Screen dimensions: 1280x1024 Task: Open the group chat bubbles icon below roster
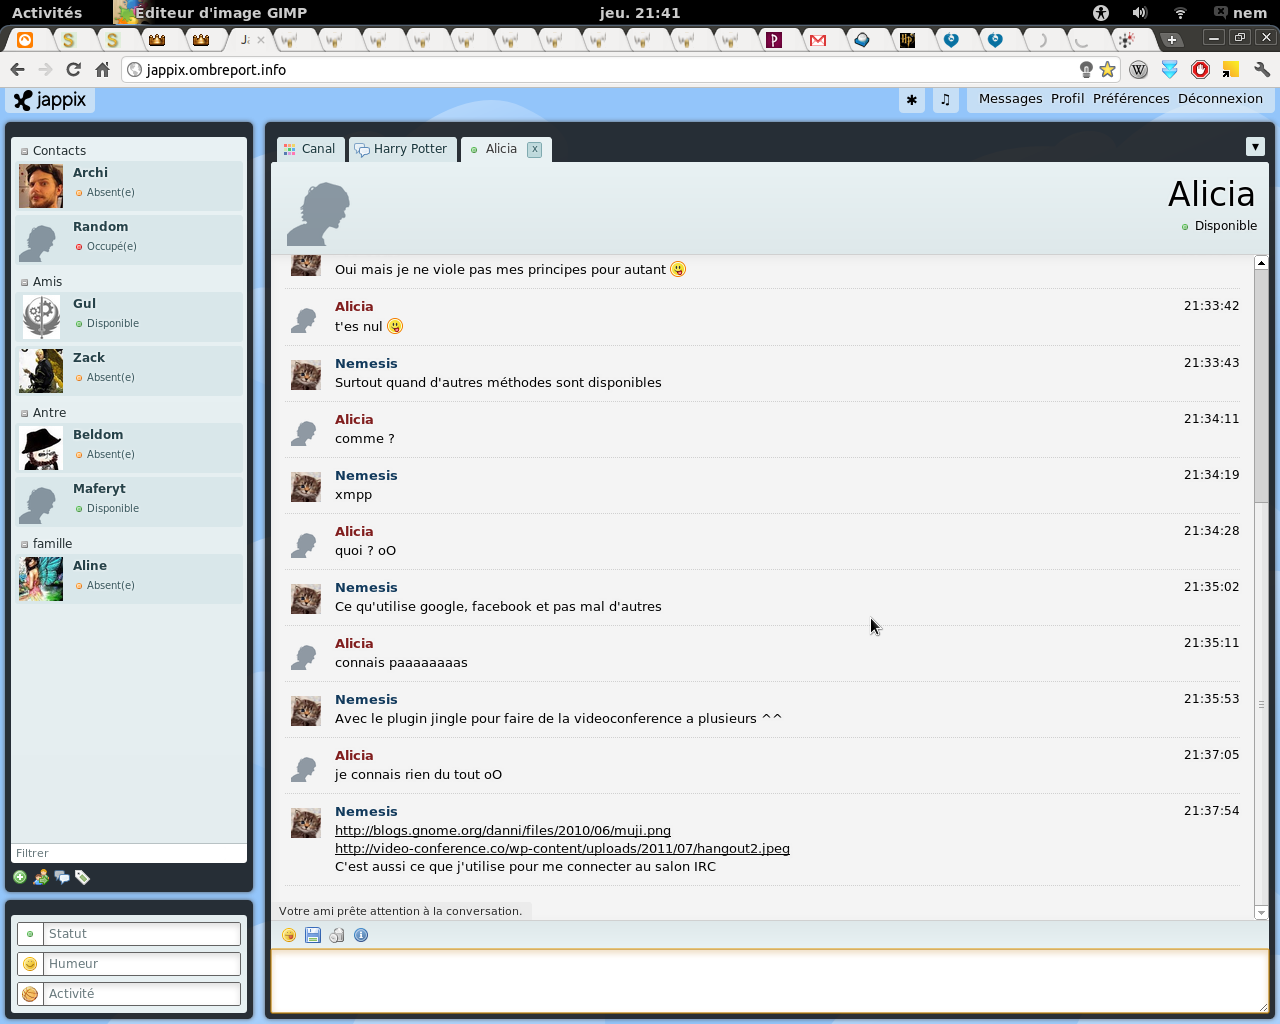pyautogui.click(x=62, y=877)
